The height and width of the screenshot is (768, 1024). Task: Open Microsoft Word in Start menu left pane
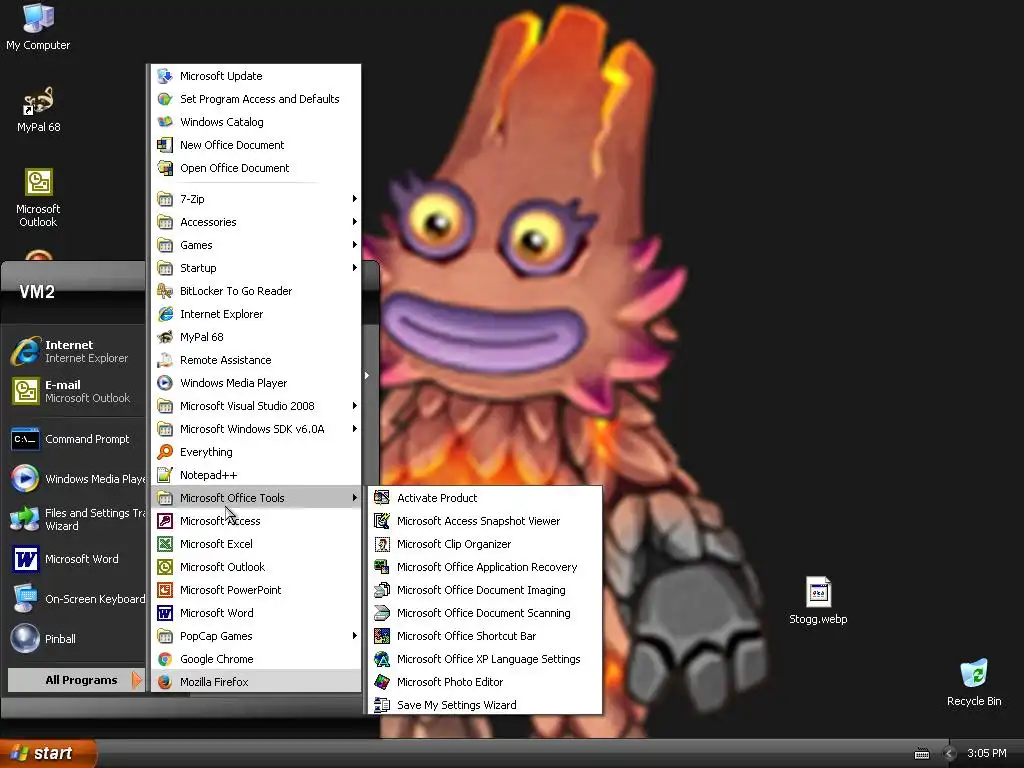tap(75, 559)
